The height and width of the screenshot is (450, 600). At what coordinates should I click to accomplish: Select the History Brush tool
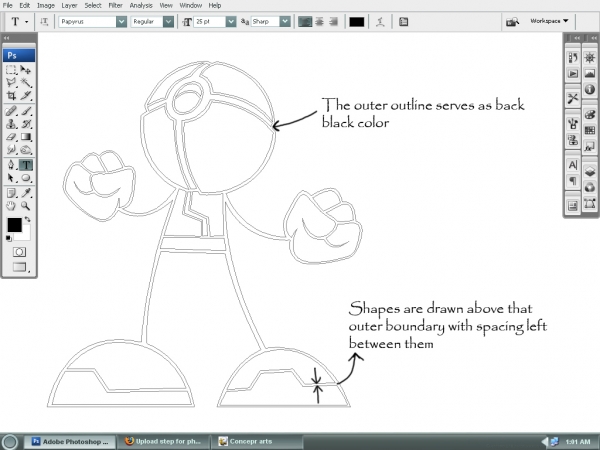(26, 124)
